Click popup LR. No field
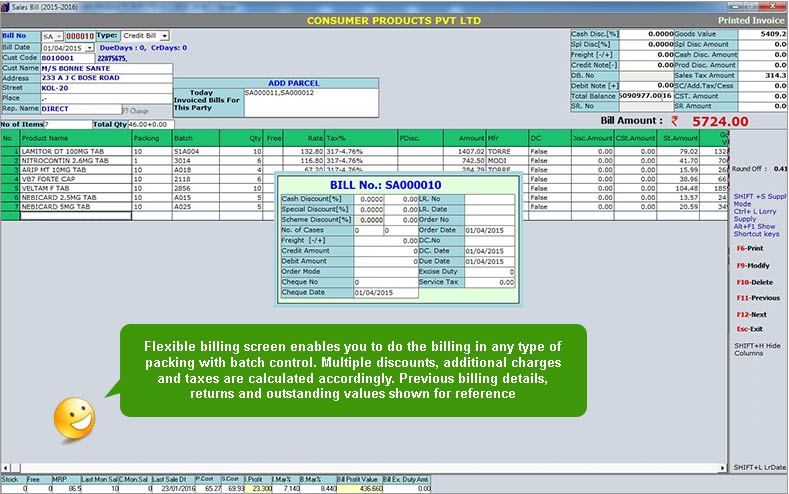 click(x=489, y=199)
